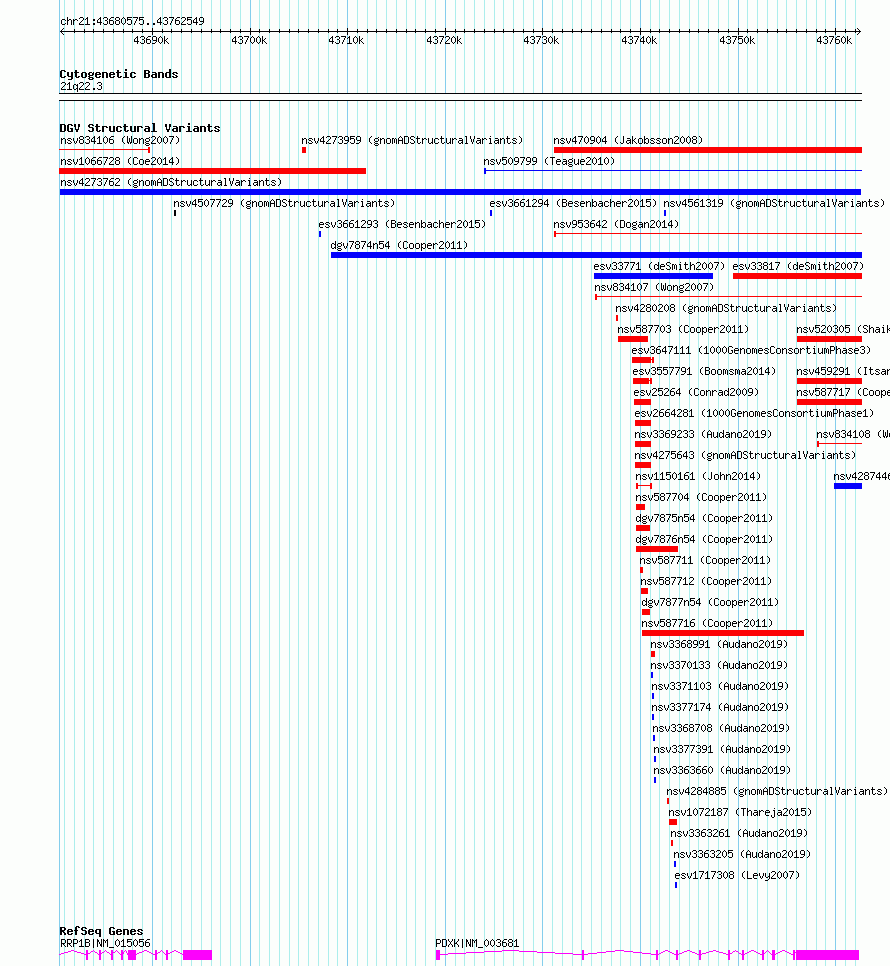The height and width of the screenshot is (966, 890).
Task: Click dgv7874n54 (Cooper2011) label
Action: pos(399,245)
